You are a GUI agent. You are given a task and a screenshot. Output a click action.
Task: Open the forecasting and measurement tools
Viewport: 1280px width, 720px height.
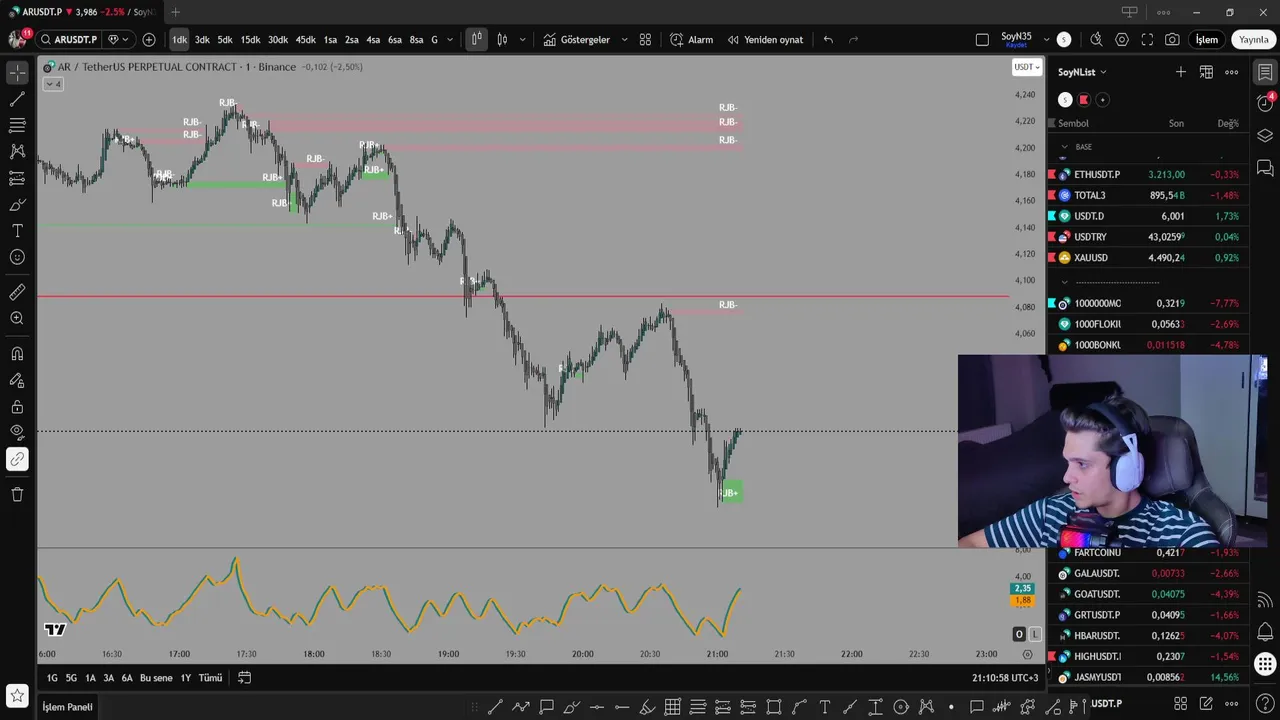point(17,178)
